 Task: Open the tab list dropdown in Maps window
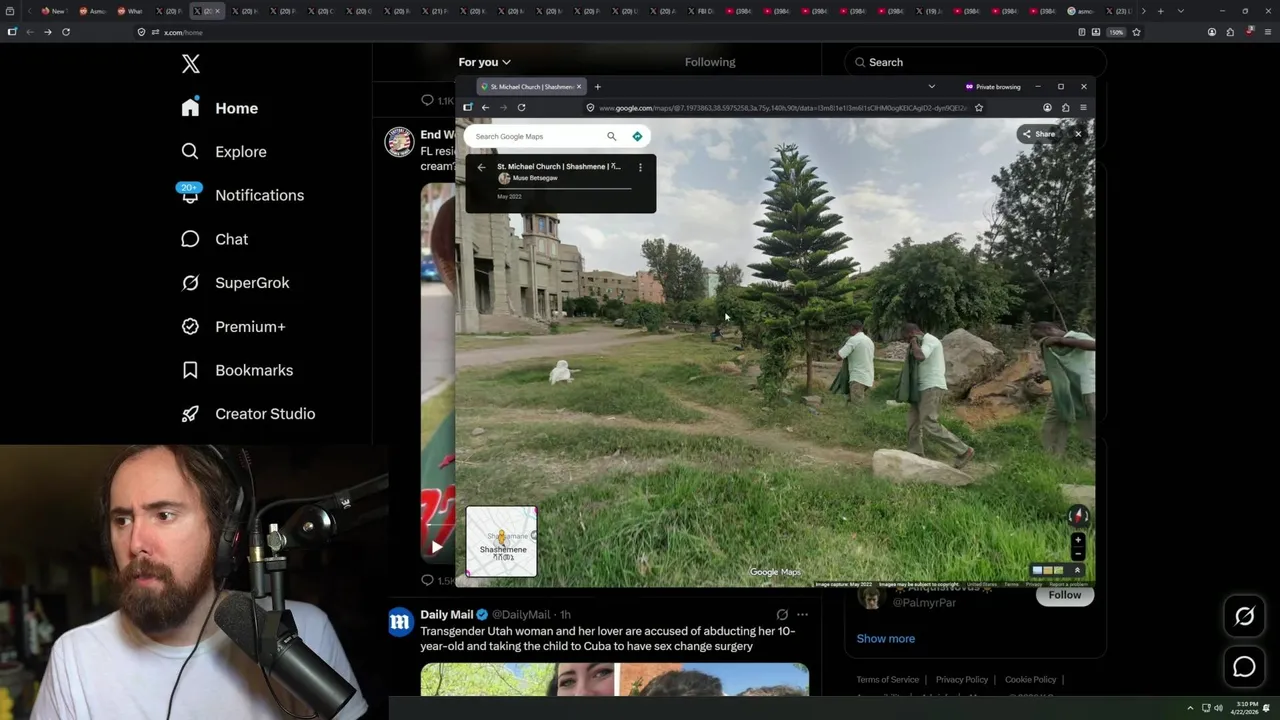[931, 87]
